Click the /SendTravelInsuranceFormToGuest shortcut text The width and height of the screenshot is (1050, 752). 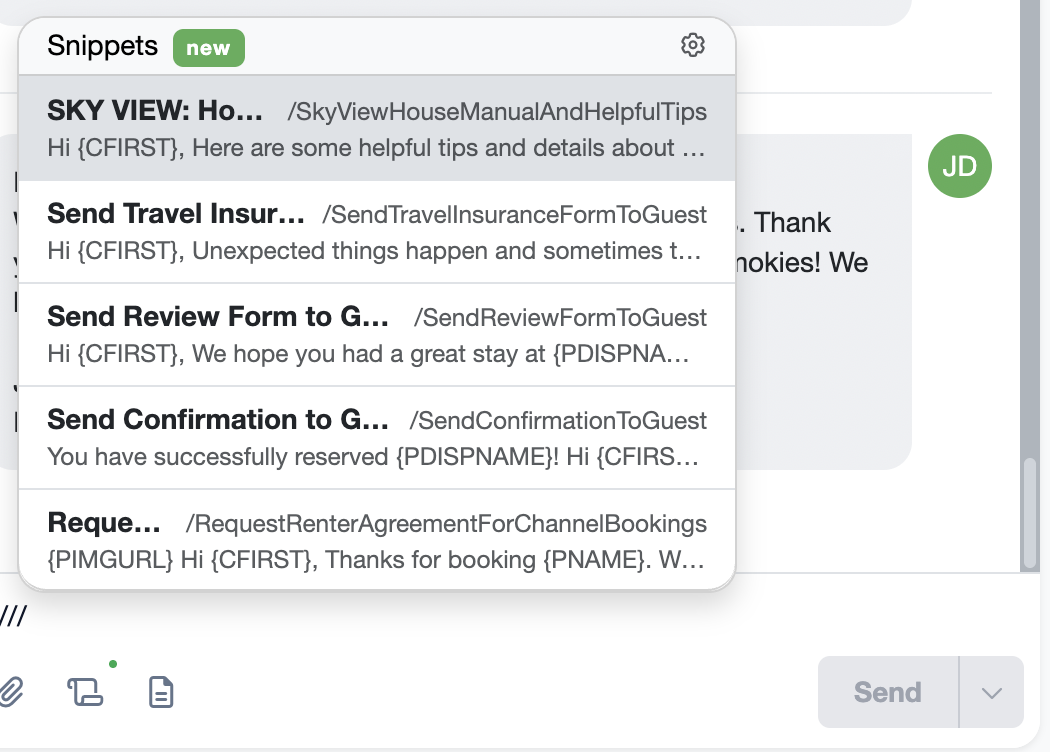click(x=514, y=214)
